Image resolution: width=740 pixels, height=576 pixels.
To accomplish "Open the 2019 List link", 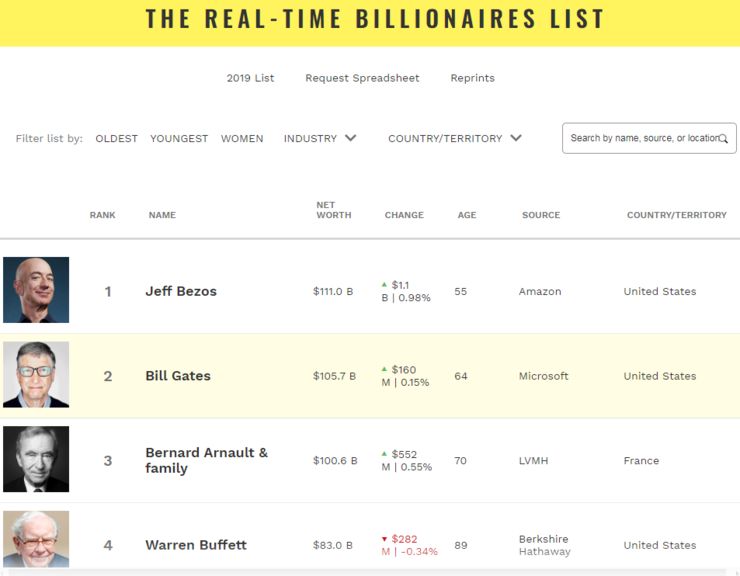I will [x=250, y=78].
